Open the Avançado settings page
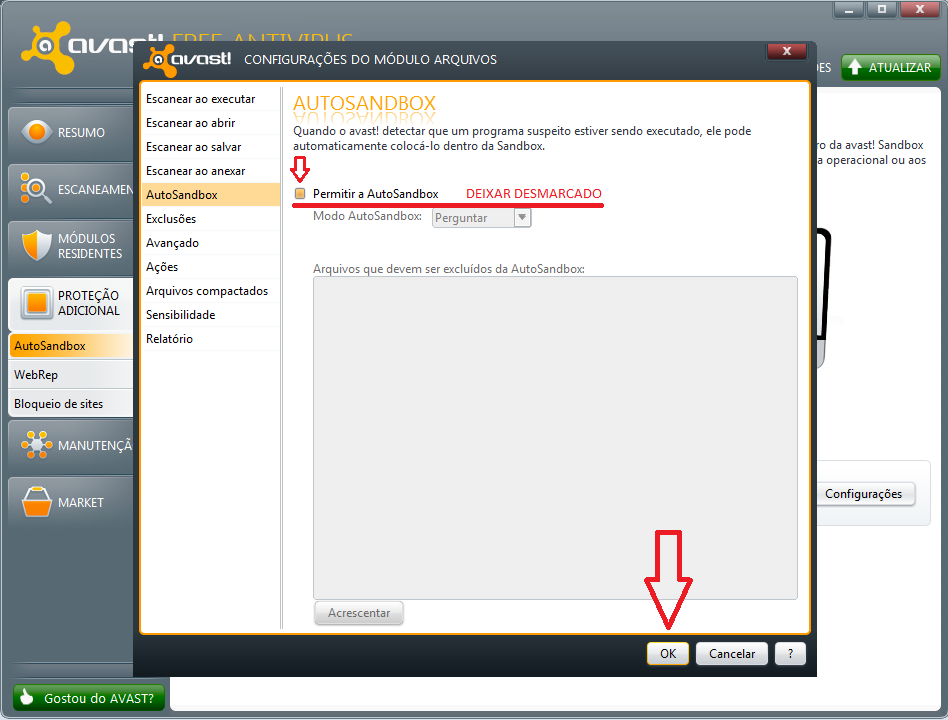 pos(210,243)
